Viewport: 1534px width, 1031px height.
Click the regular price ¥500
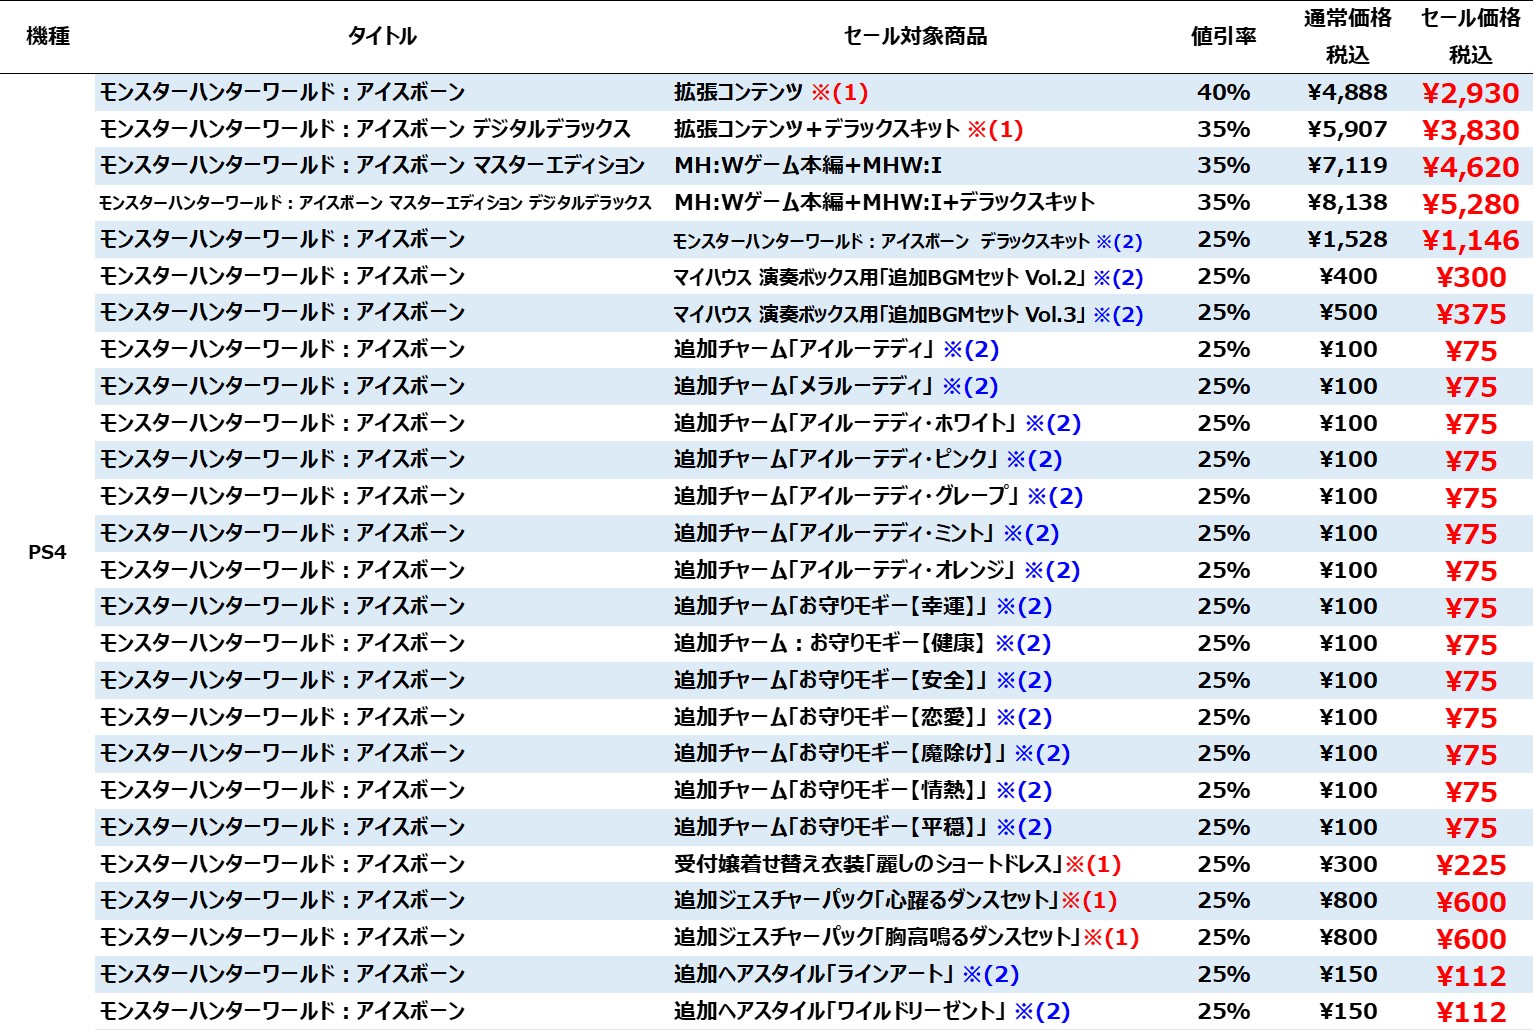(1348, 312)
